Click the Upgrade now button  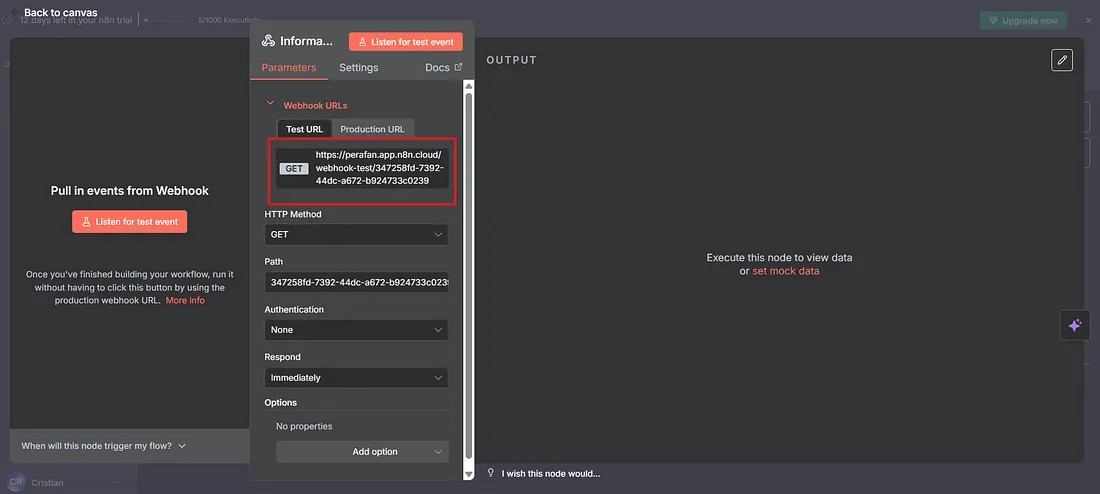click(1023, 20)
